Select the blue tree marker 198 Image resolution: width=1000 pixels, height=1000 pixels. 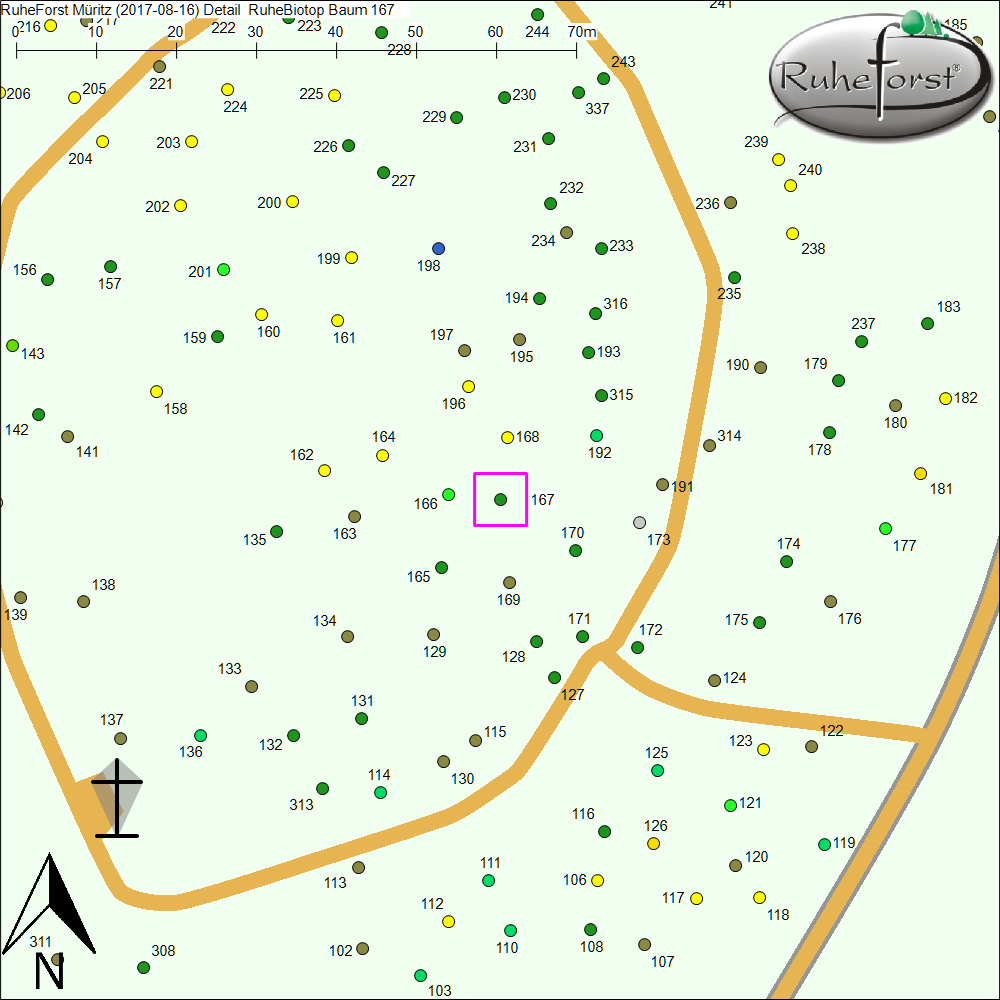point(438,248)
